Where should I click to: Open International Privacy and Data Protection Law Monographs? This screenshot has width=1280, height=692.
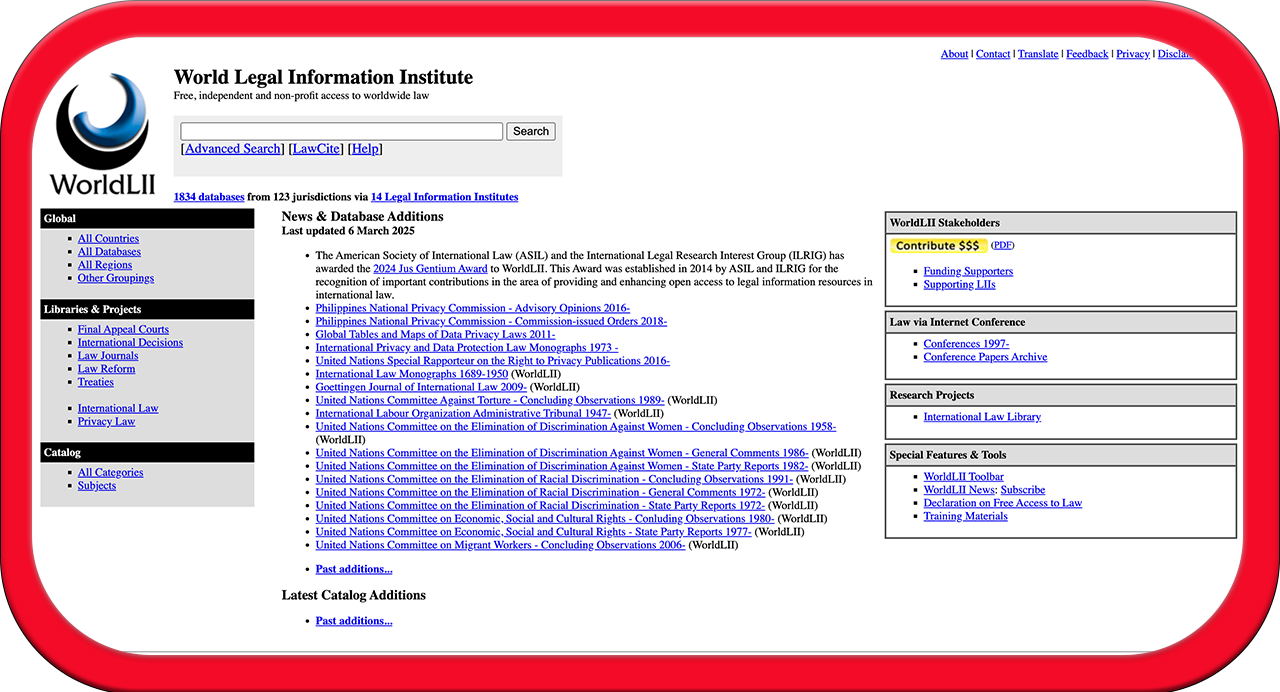[467, 348]
